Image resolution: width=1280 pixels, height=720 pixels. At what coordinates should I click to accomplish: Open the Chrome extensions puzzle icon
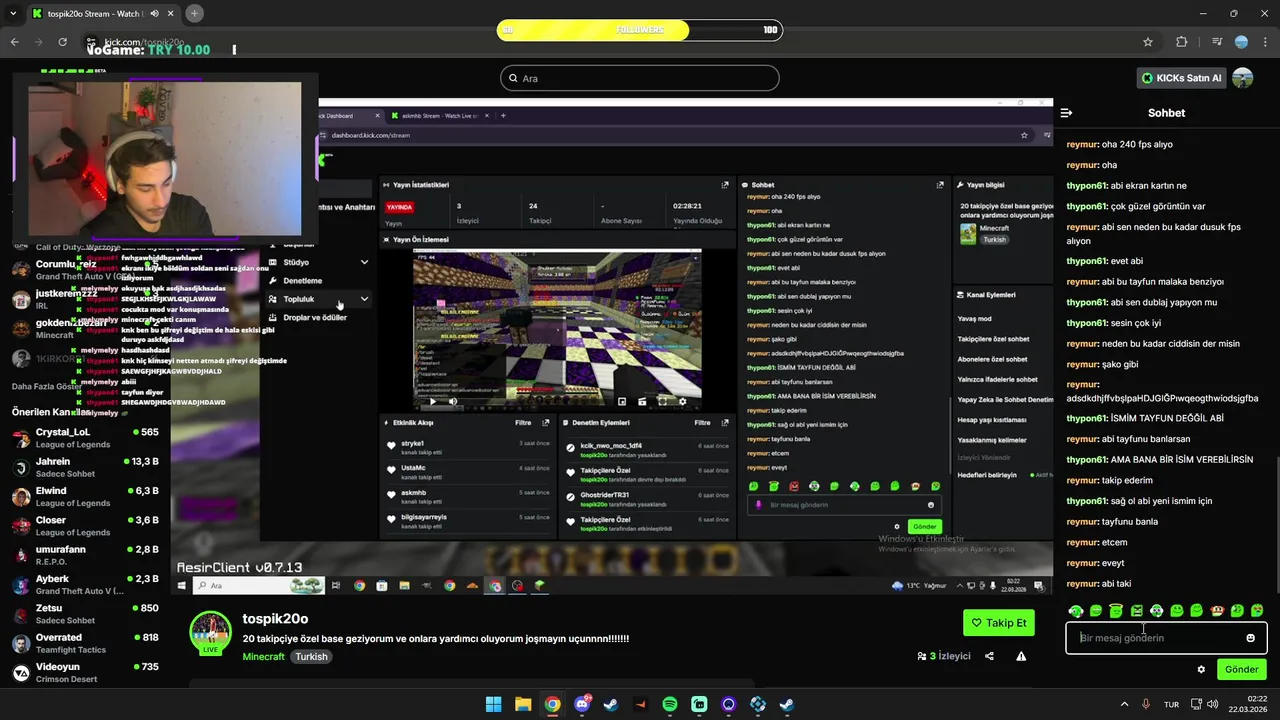(x=1182, y=42)
